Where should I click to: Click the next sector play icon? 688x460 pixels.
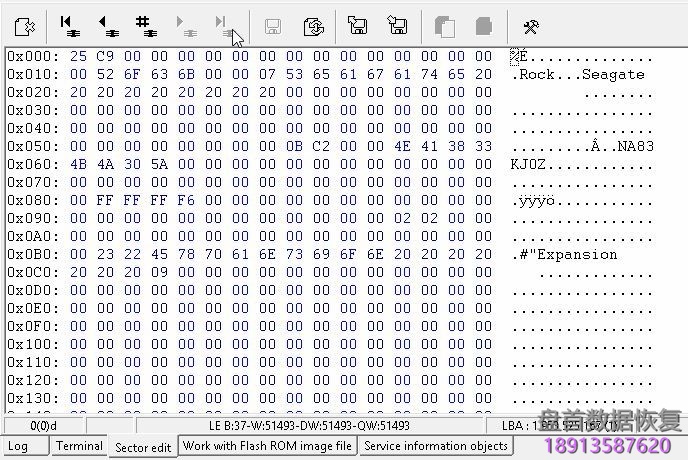pyautogui.click(x=186, y=27)
